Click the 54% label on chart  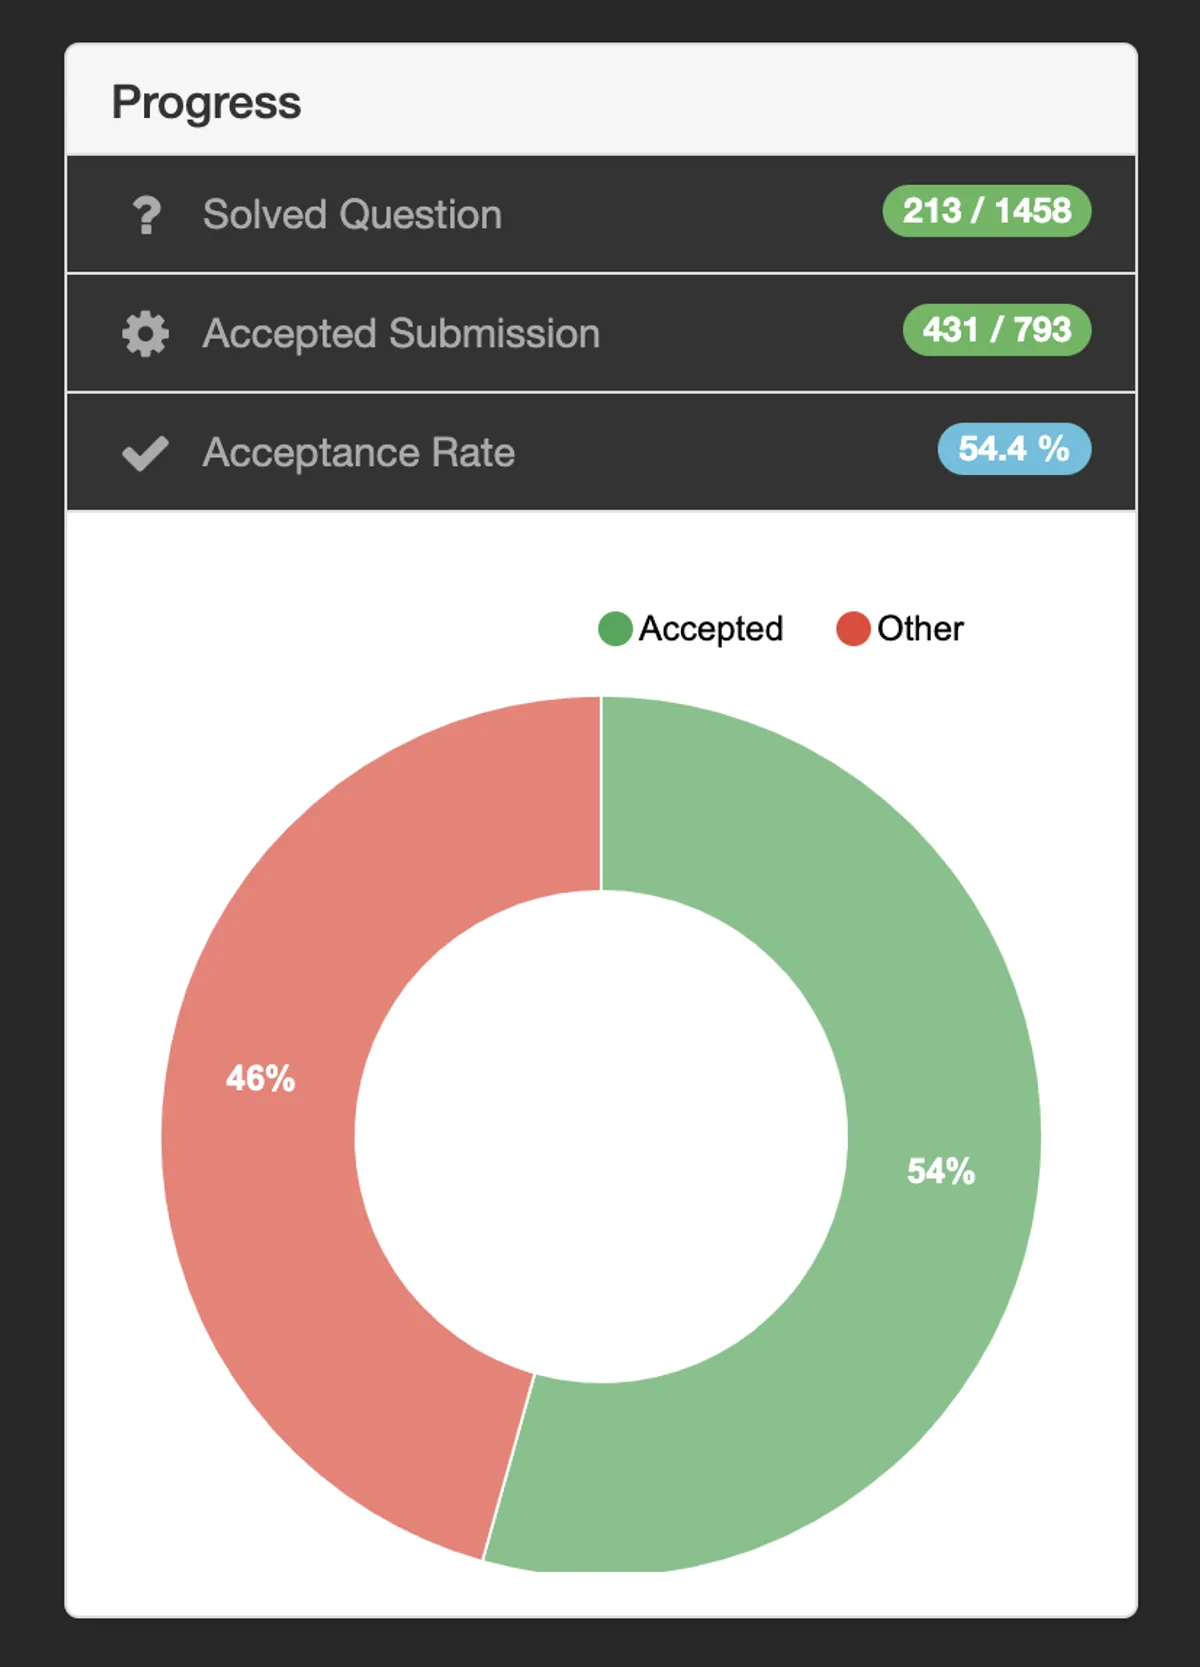click(x=940, y=1171)
